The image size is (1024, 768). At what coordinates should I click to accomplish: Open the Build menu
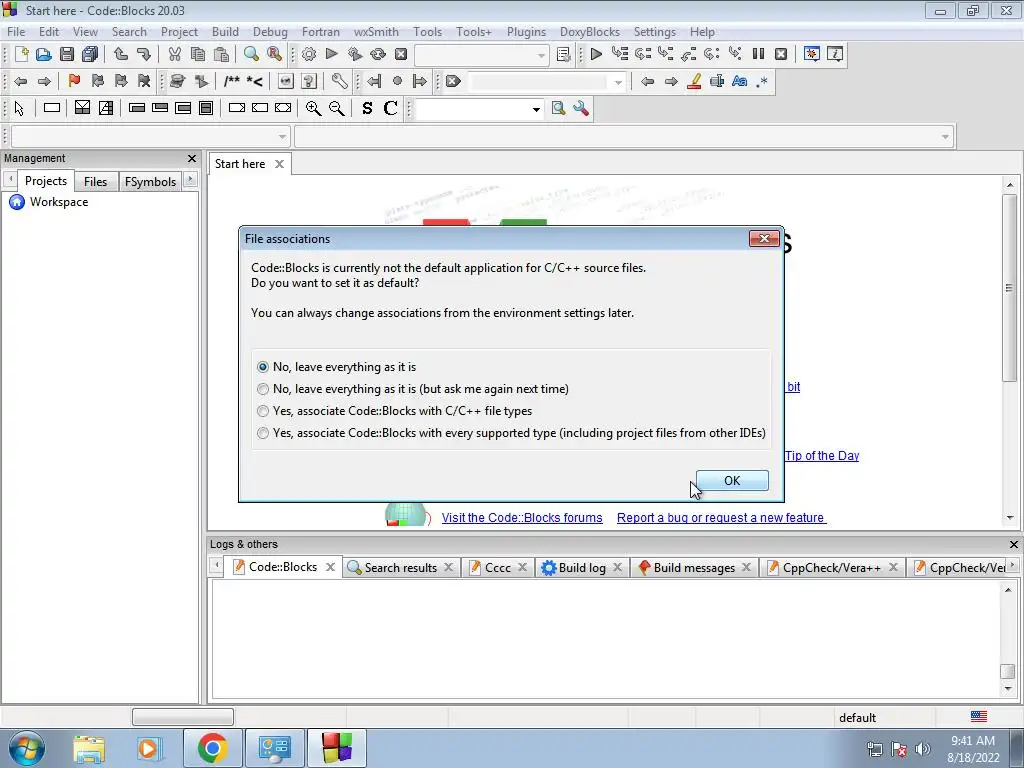pos(225,32)
